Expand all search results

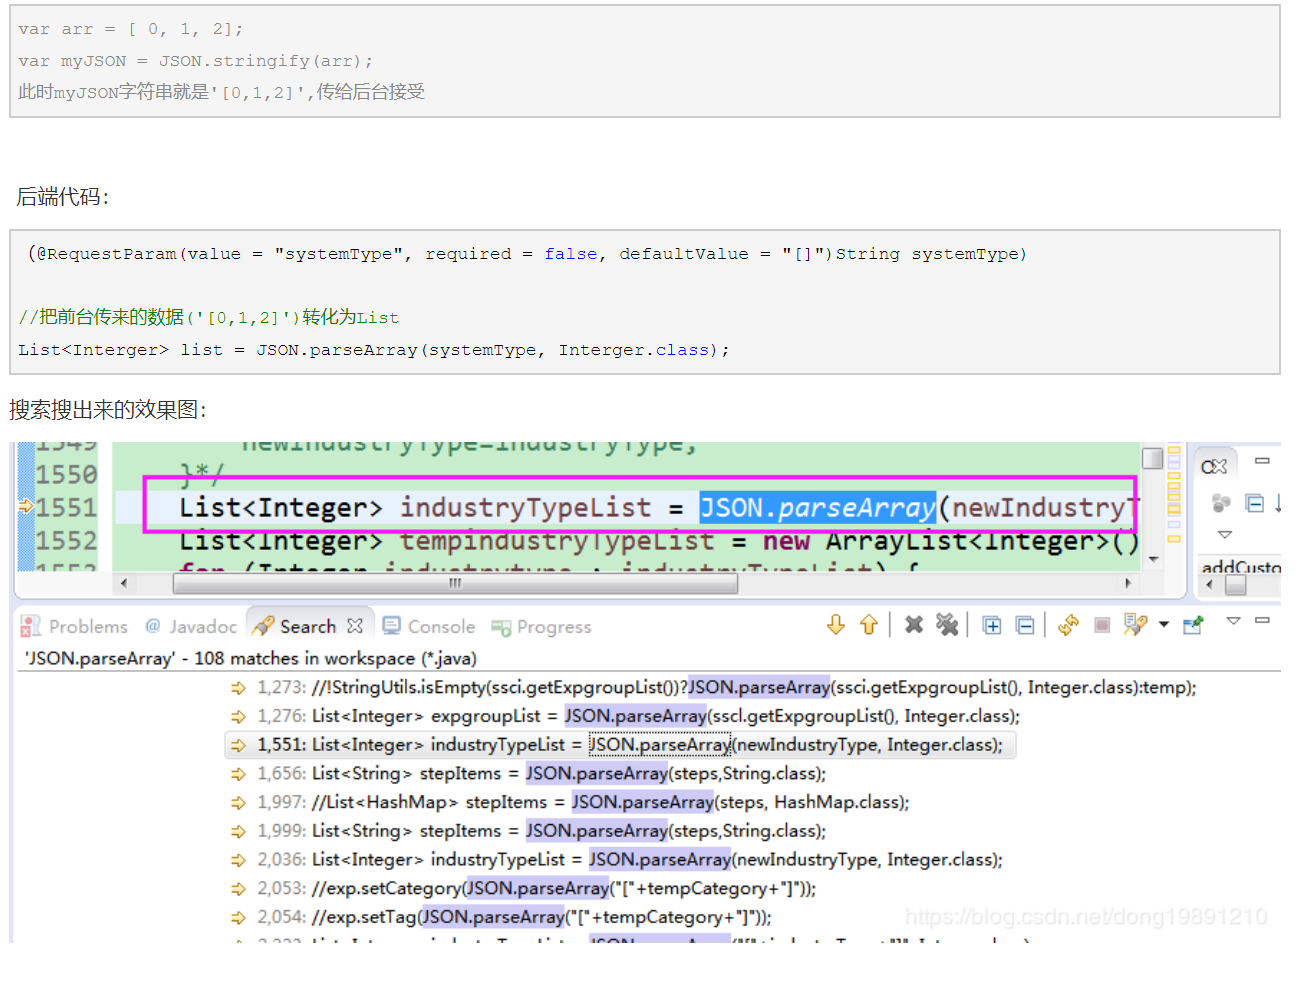pos(992,626)
